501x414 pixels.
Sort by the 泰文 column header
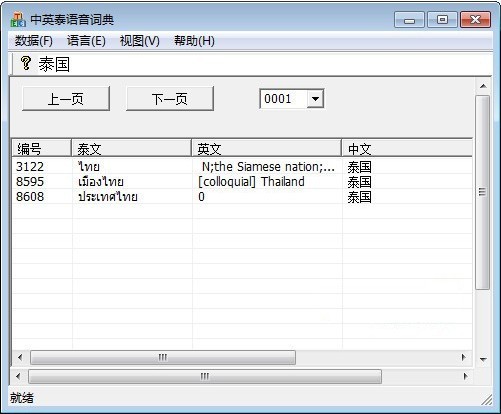[131, 148]
